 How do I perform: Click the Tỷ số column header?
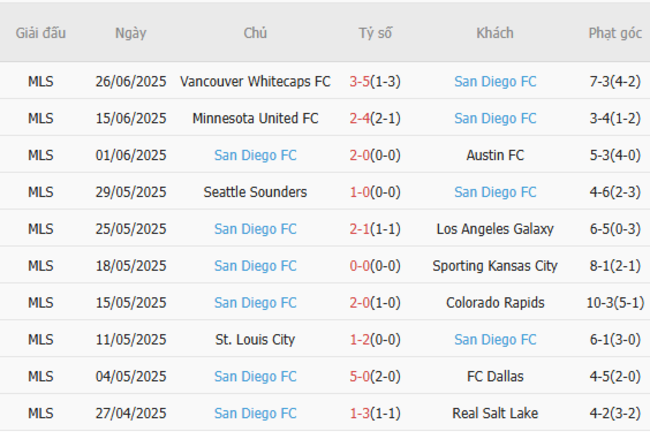[x=375, y=33]
